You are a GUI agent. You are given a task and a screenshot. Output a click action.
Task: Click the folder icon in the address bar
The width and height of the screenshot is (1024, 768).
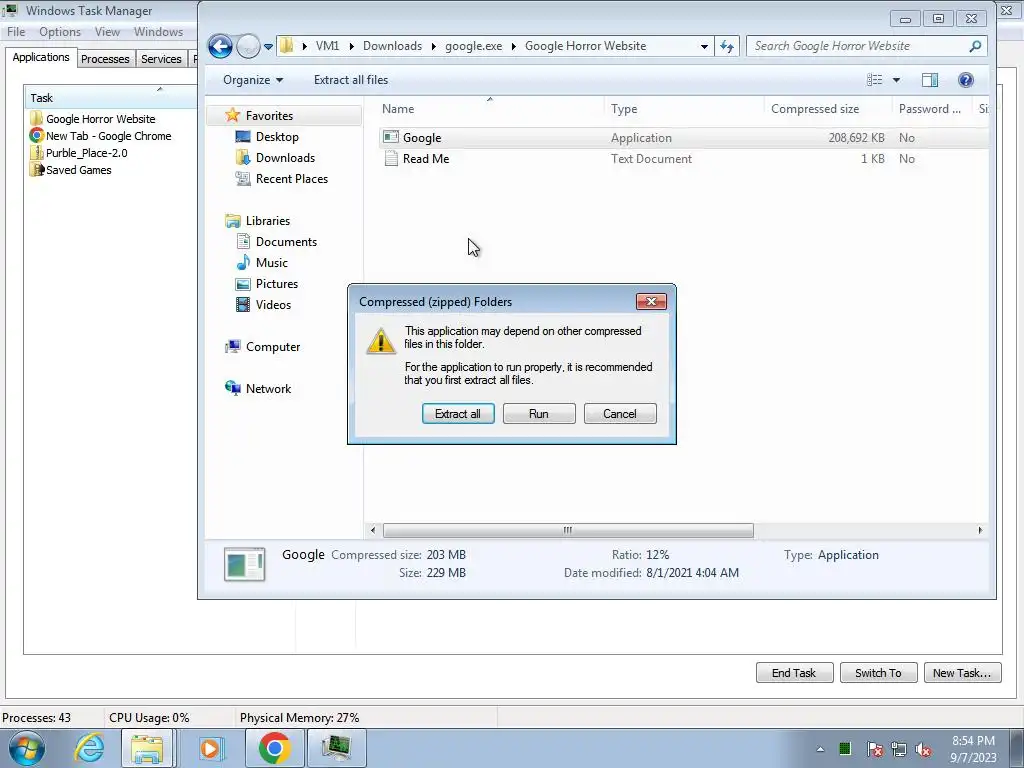(286, 46)
